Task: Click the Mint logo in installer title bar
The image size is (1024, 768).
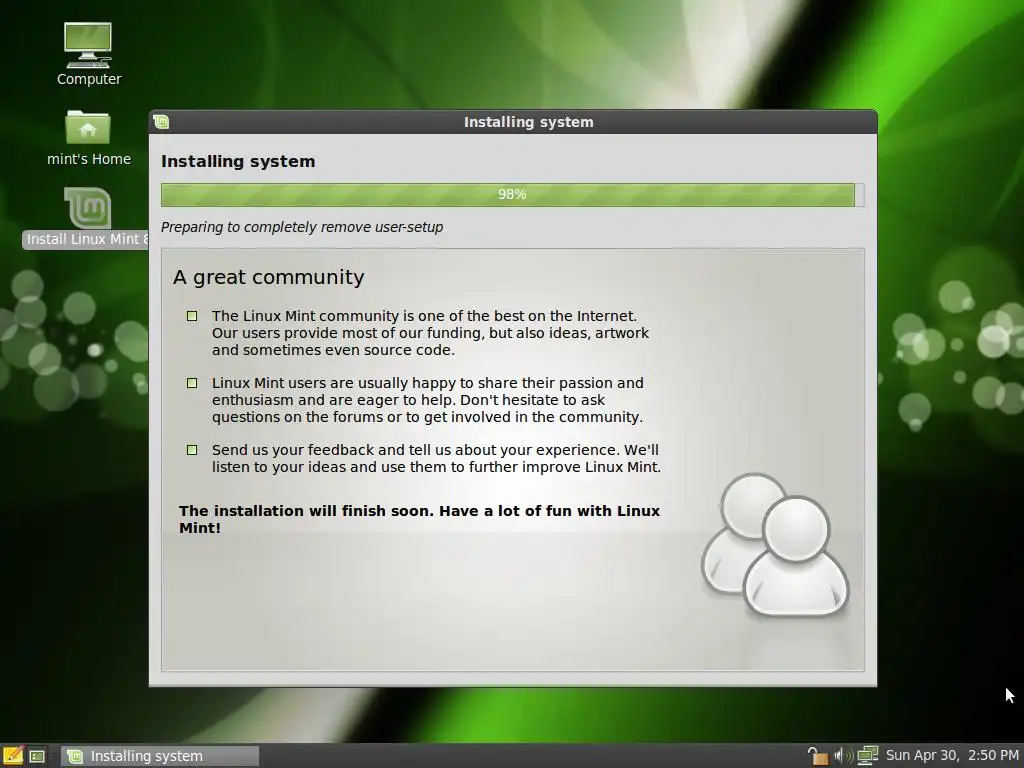Action: click(161, 122)
